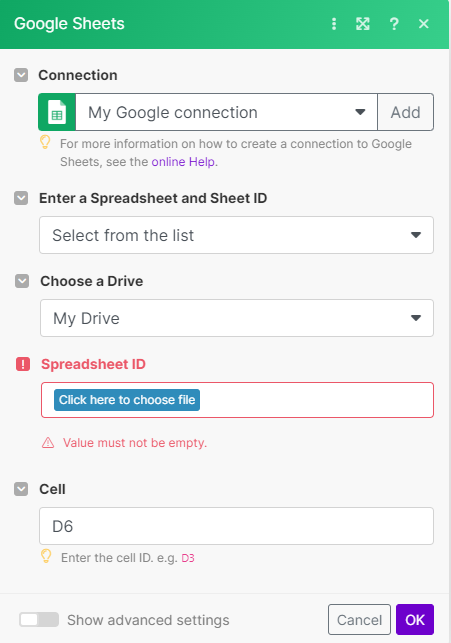This screenshot has height=643, width=451.
Task: Click the green Google Sheets connection icon
Action: pos(57,112)
